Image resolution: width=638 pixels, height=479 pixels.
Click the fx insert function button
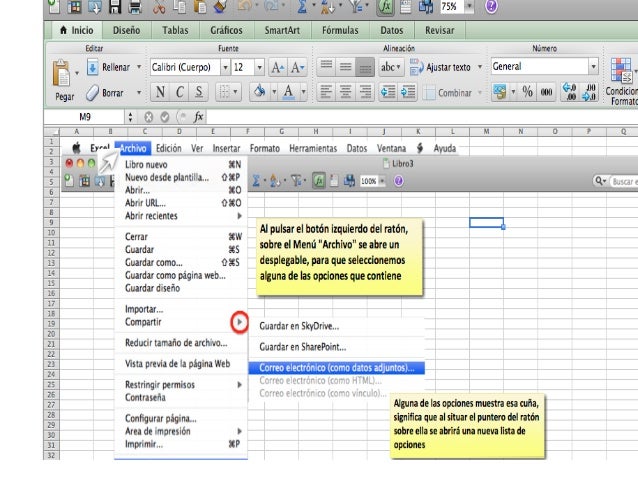coord(199,117)
